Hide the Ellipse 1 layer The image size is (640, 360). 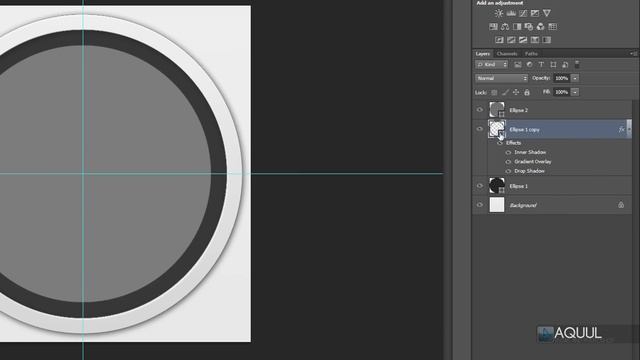(480, 186)
